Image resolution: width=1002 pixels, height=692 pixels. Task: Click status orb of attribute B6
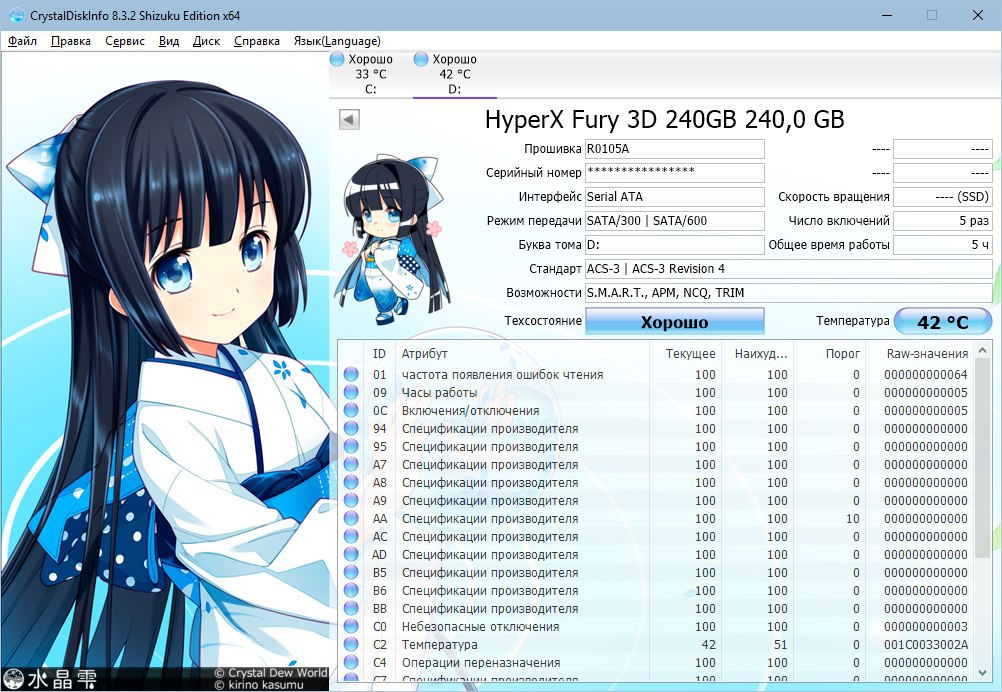click(351, 590)
